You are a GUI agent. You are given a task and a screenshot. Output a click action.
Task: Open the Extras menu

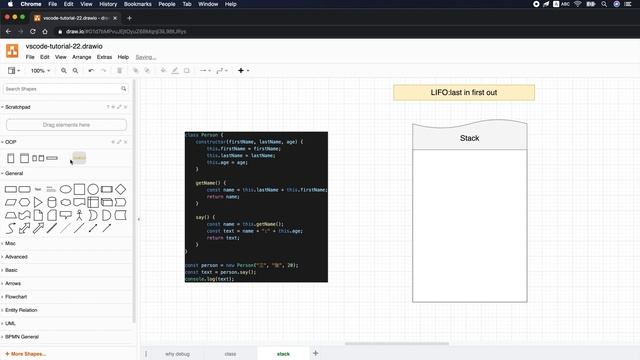pos(104,57)
